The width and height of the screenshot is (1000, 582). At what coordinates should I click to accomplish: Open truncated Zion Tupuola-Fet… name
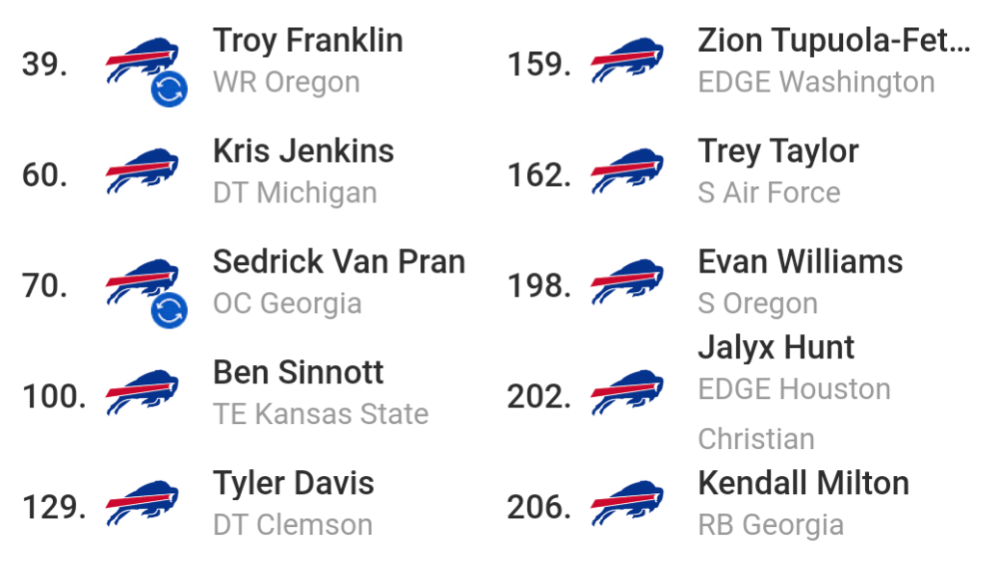834,41
